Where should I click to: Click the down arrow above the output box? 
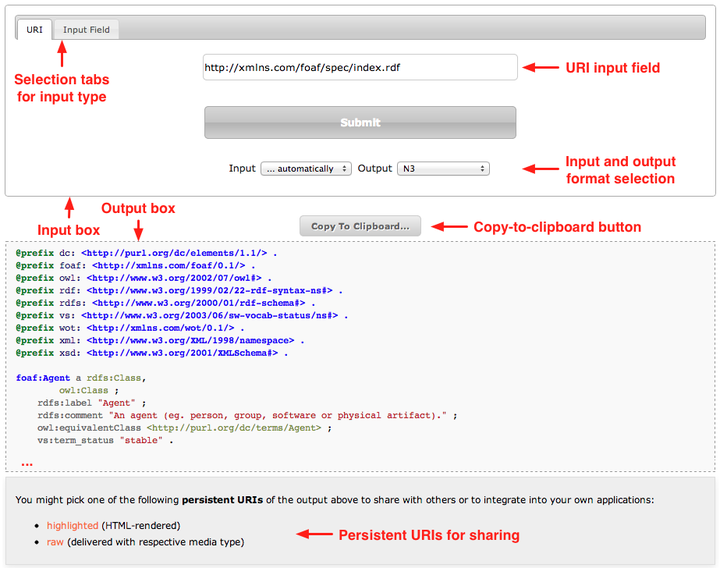[x=138, y=228]
